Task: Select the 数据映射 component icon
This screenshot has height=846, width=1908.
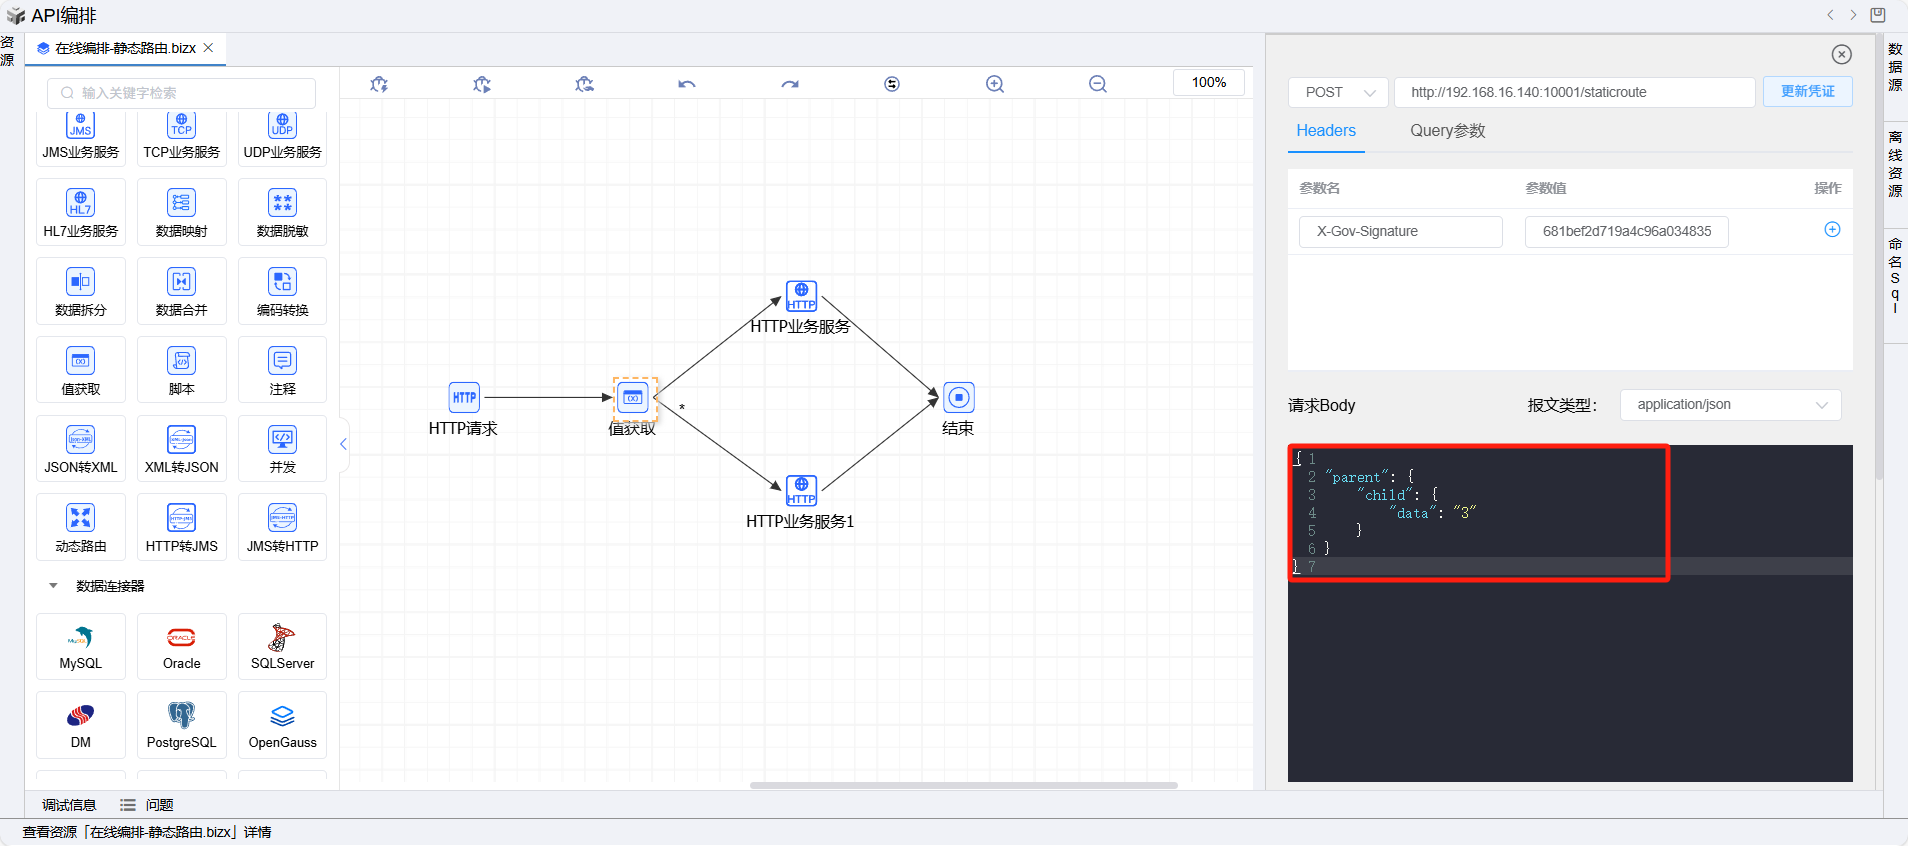Action: click(x=181, y=204)
